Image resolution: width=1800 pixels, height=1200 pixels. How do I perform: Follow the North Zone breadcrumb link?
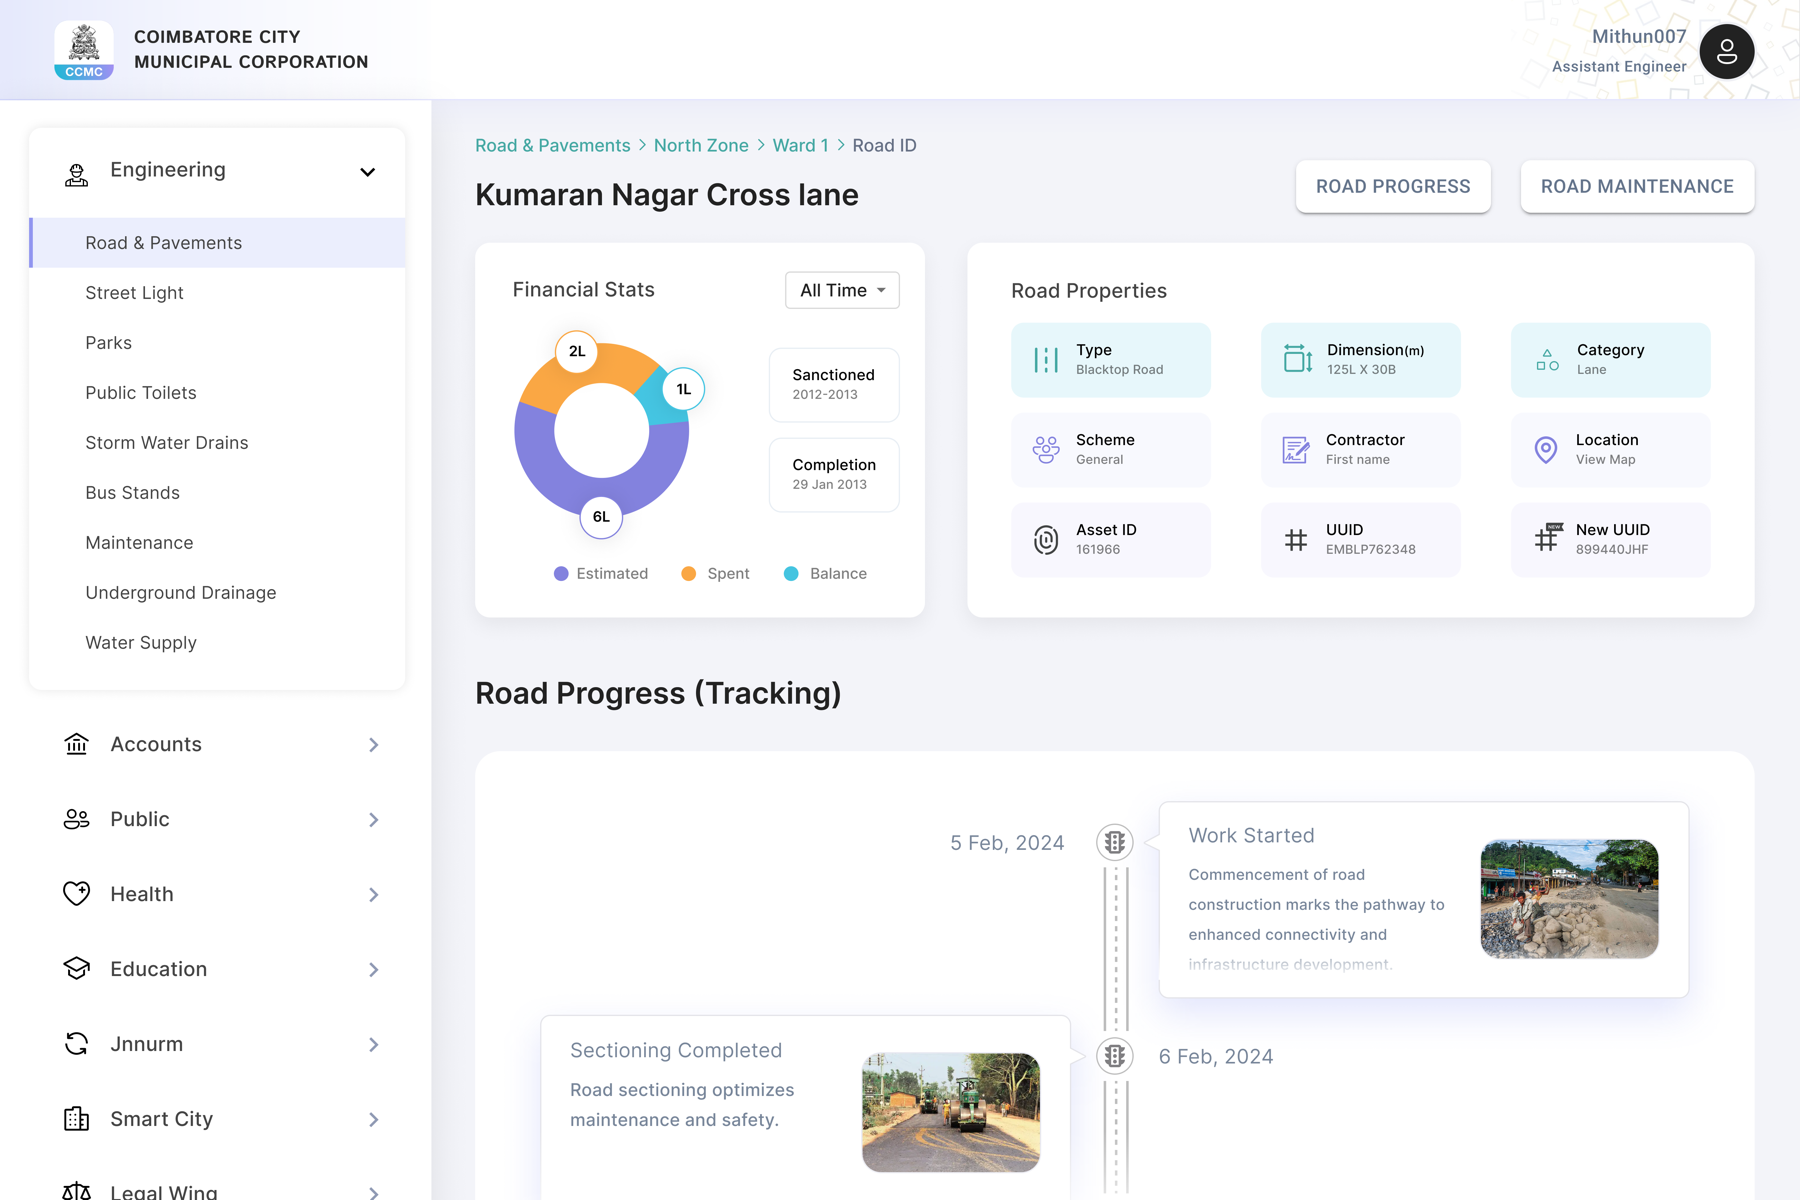701,146
